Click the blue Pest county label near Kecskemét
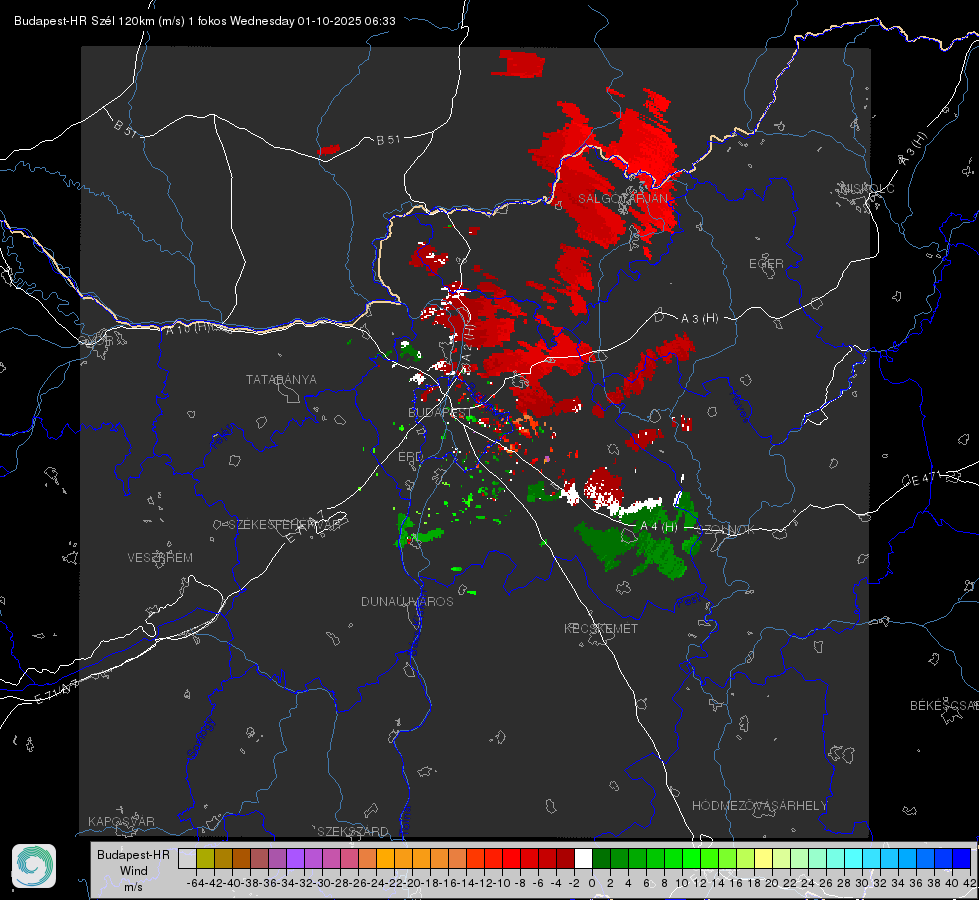 point(689,601)
